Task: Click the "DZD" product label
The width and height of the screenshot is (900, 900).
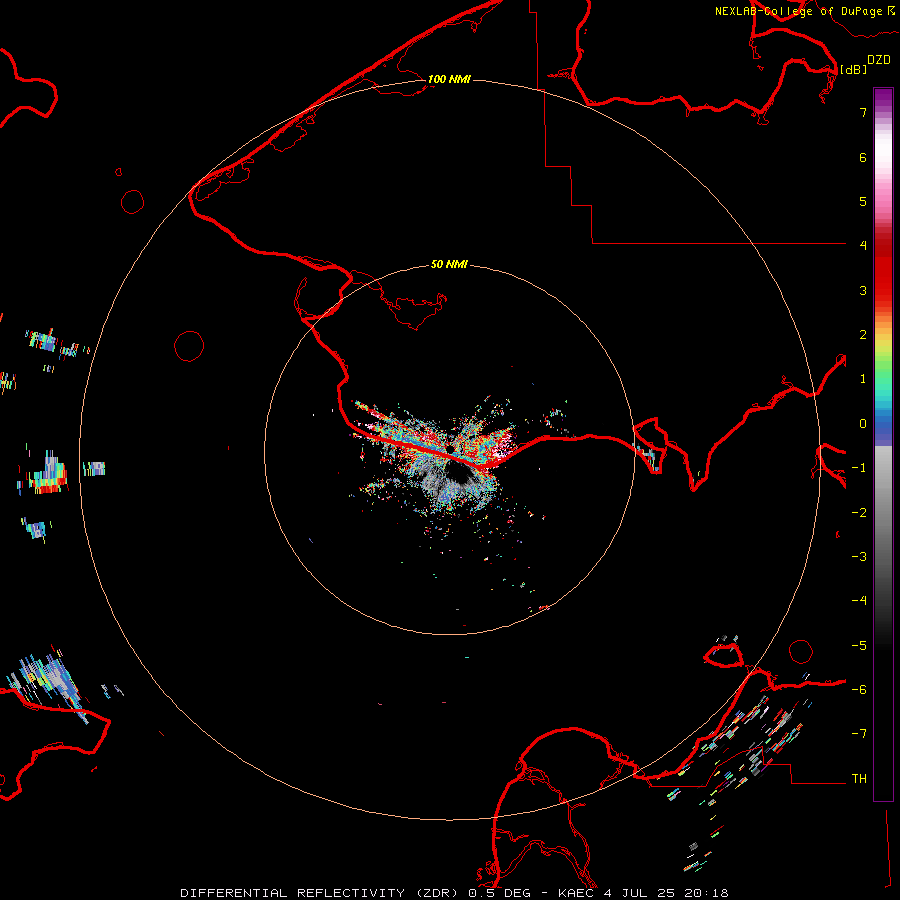Action: click(879, 60)
